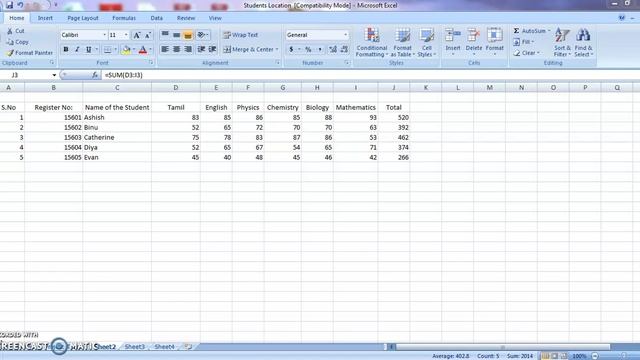640x360 pixels.
Task: Switch to the Formulas tab
Action: pos(124,18)
